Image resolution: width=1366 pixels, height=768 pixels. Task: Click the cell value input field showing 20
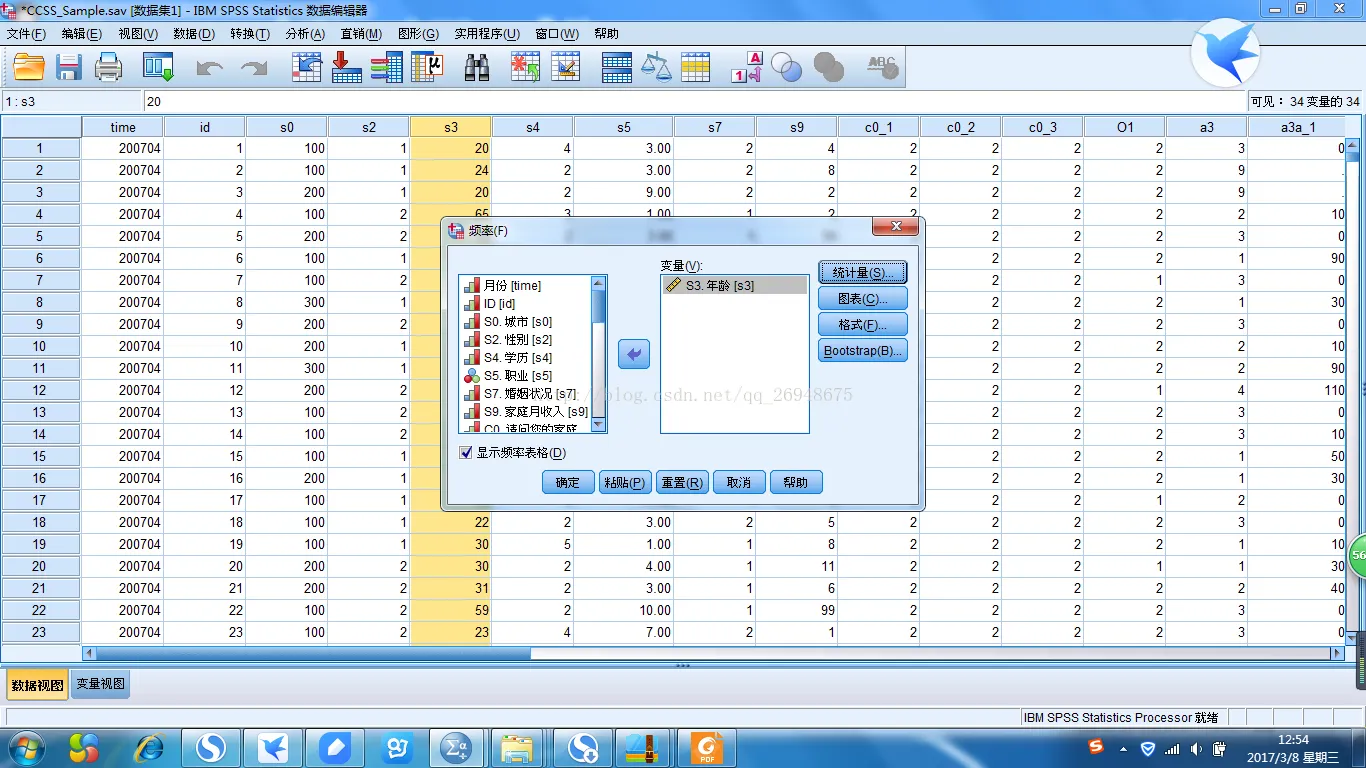[x=695, y=101]
